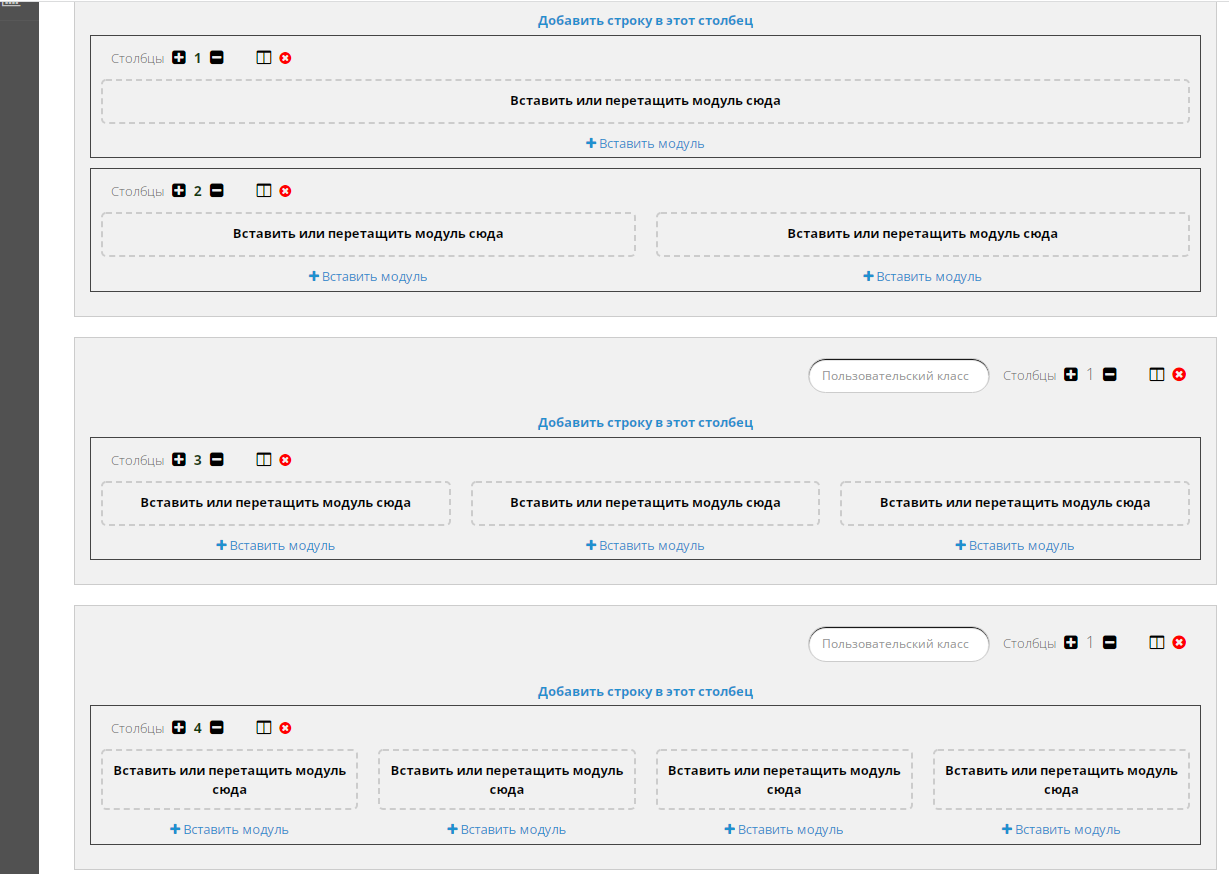Click red delete icon of 2-column row

coord(285,191)
